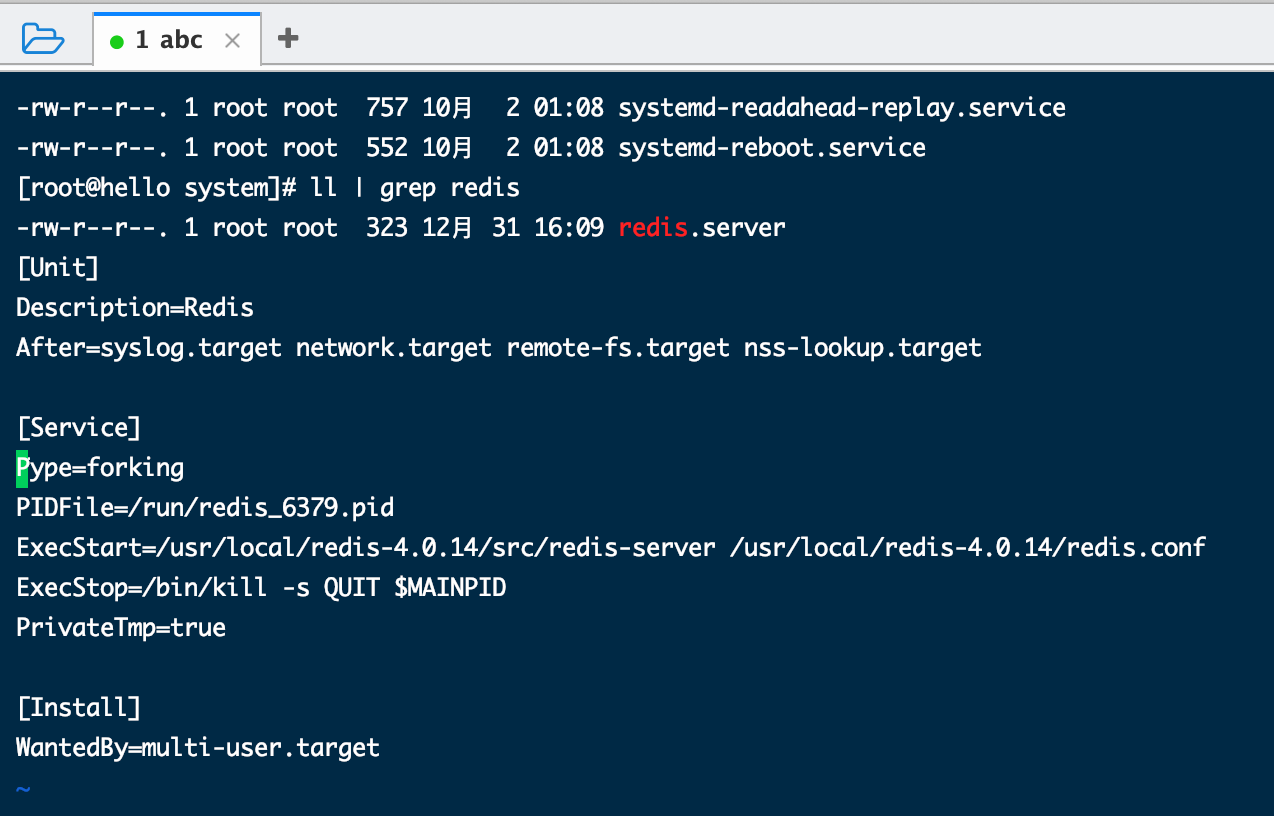1274x816 pixels.
Task: Click the green connection status dot
Action: click(x=117, y=41)
